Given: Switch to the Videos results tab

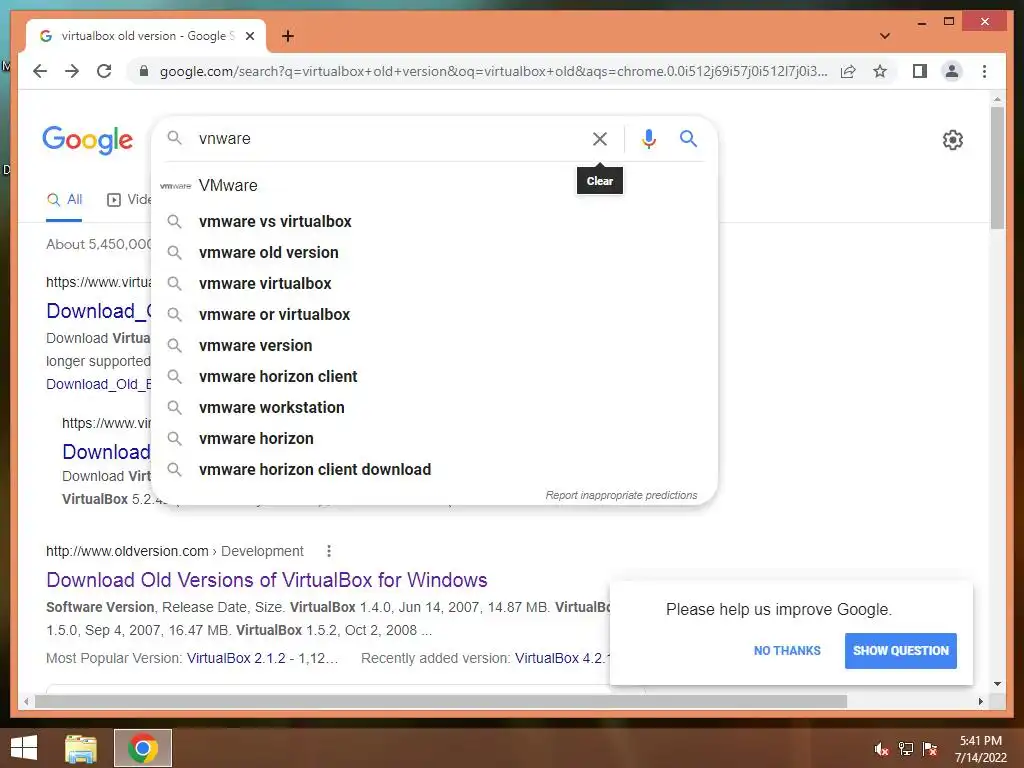Looking at the screenshot, I should click(129, 200).
